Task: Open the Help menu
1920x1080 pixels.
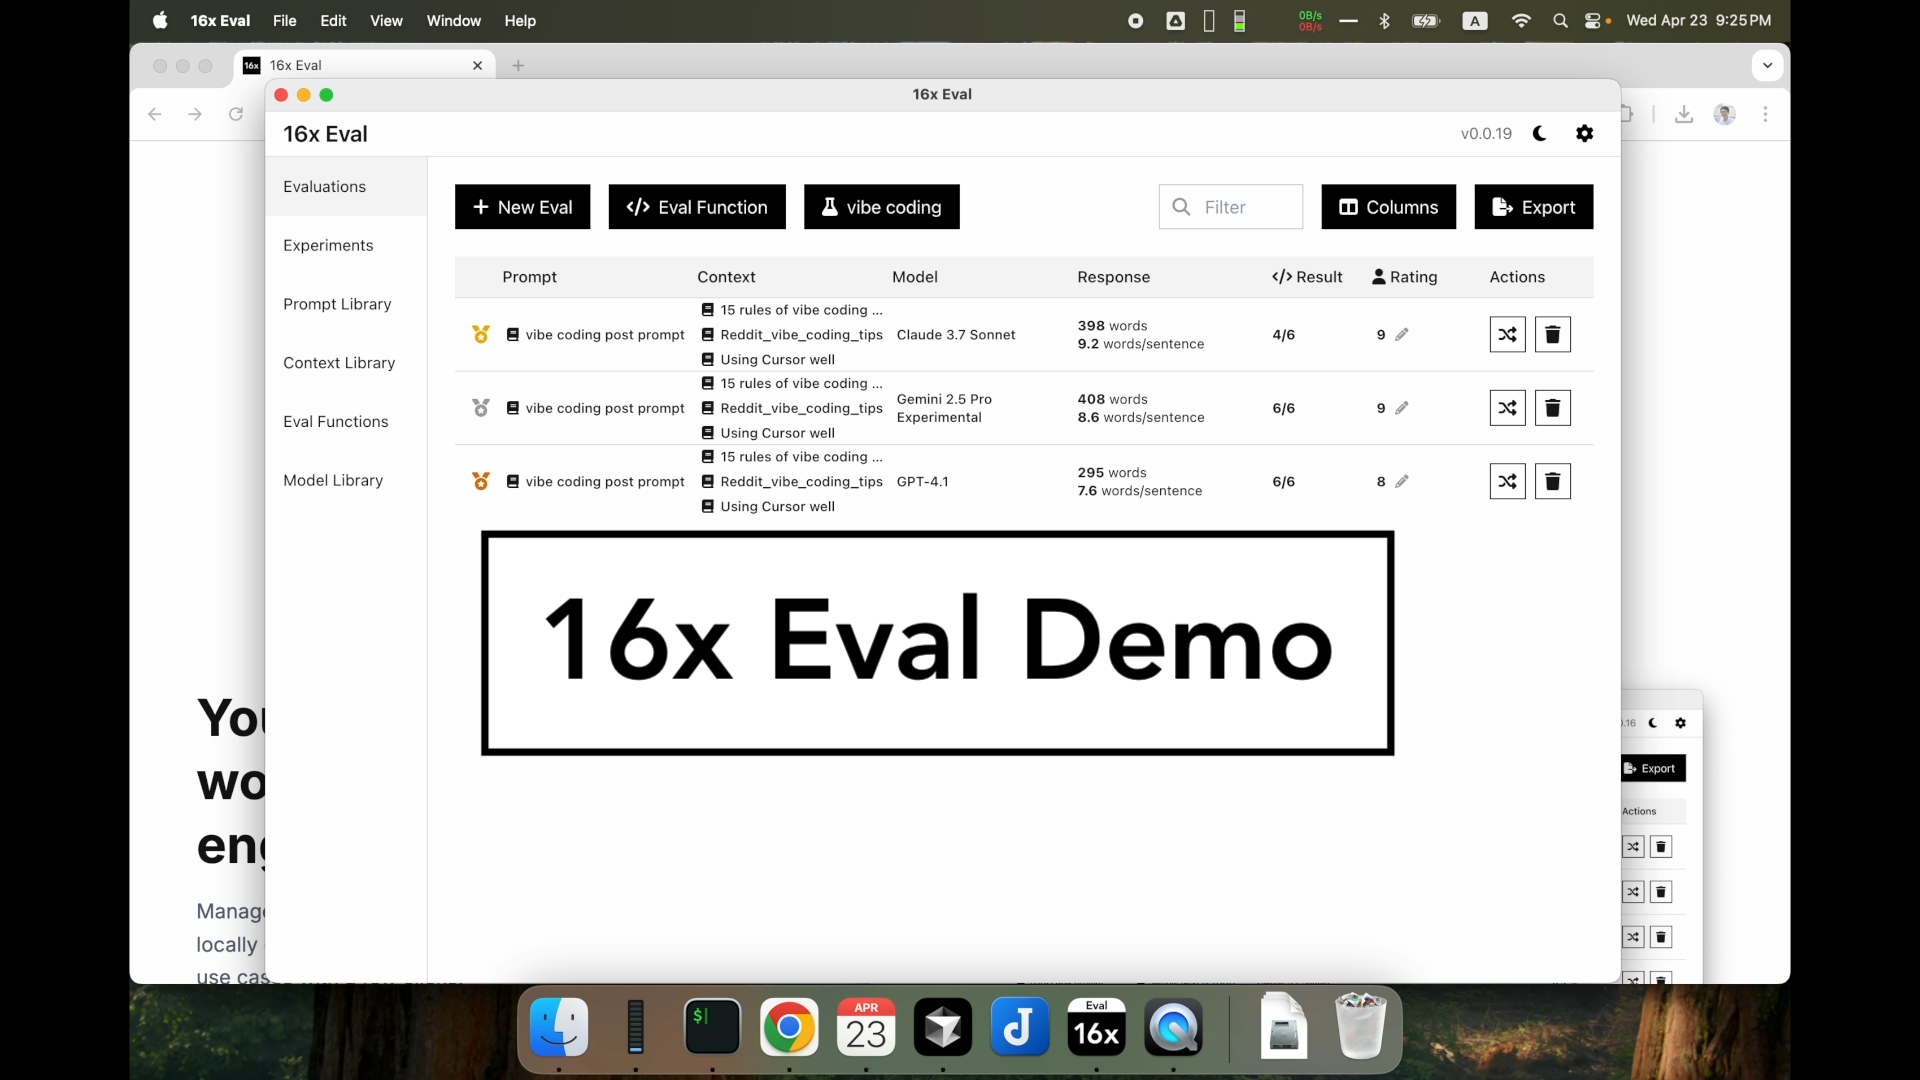Action: (520, 21)
